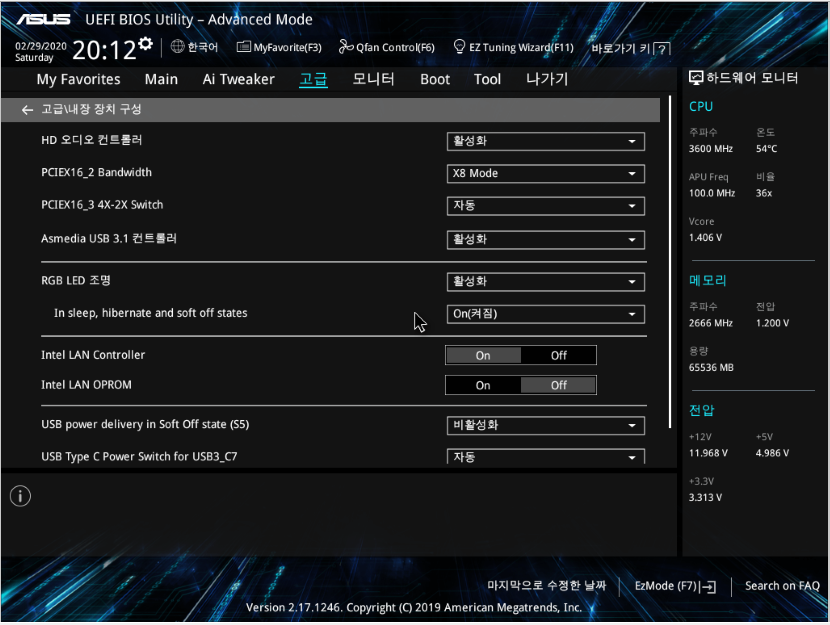Image resolution: width=830 pixels, height=625 pixels.
Task: Click APU Freq value 100.0 MHz
Action: coord(712,193)
